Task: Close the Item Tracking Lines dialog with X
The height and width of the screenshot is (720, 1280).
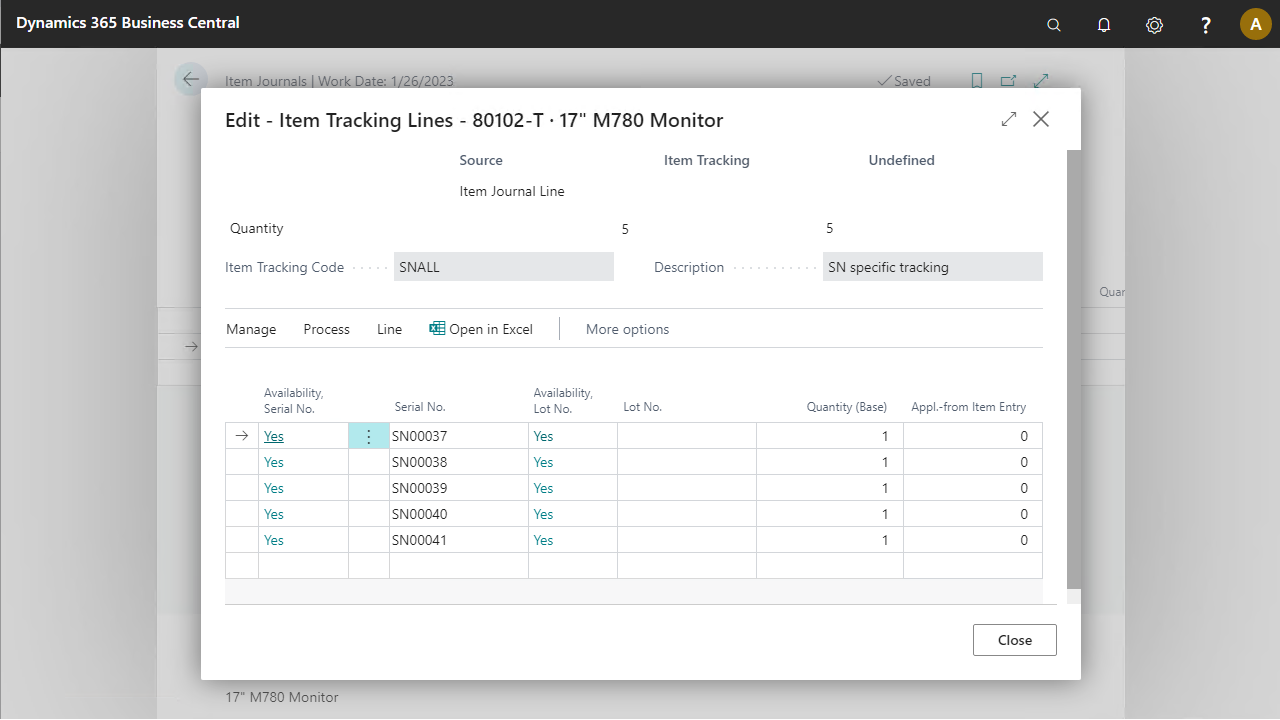Action: pos(1041,119)
